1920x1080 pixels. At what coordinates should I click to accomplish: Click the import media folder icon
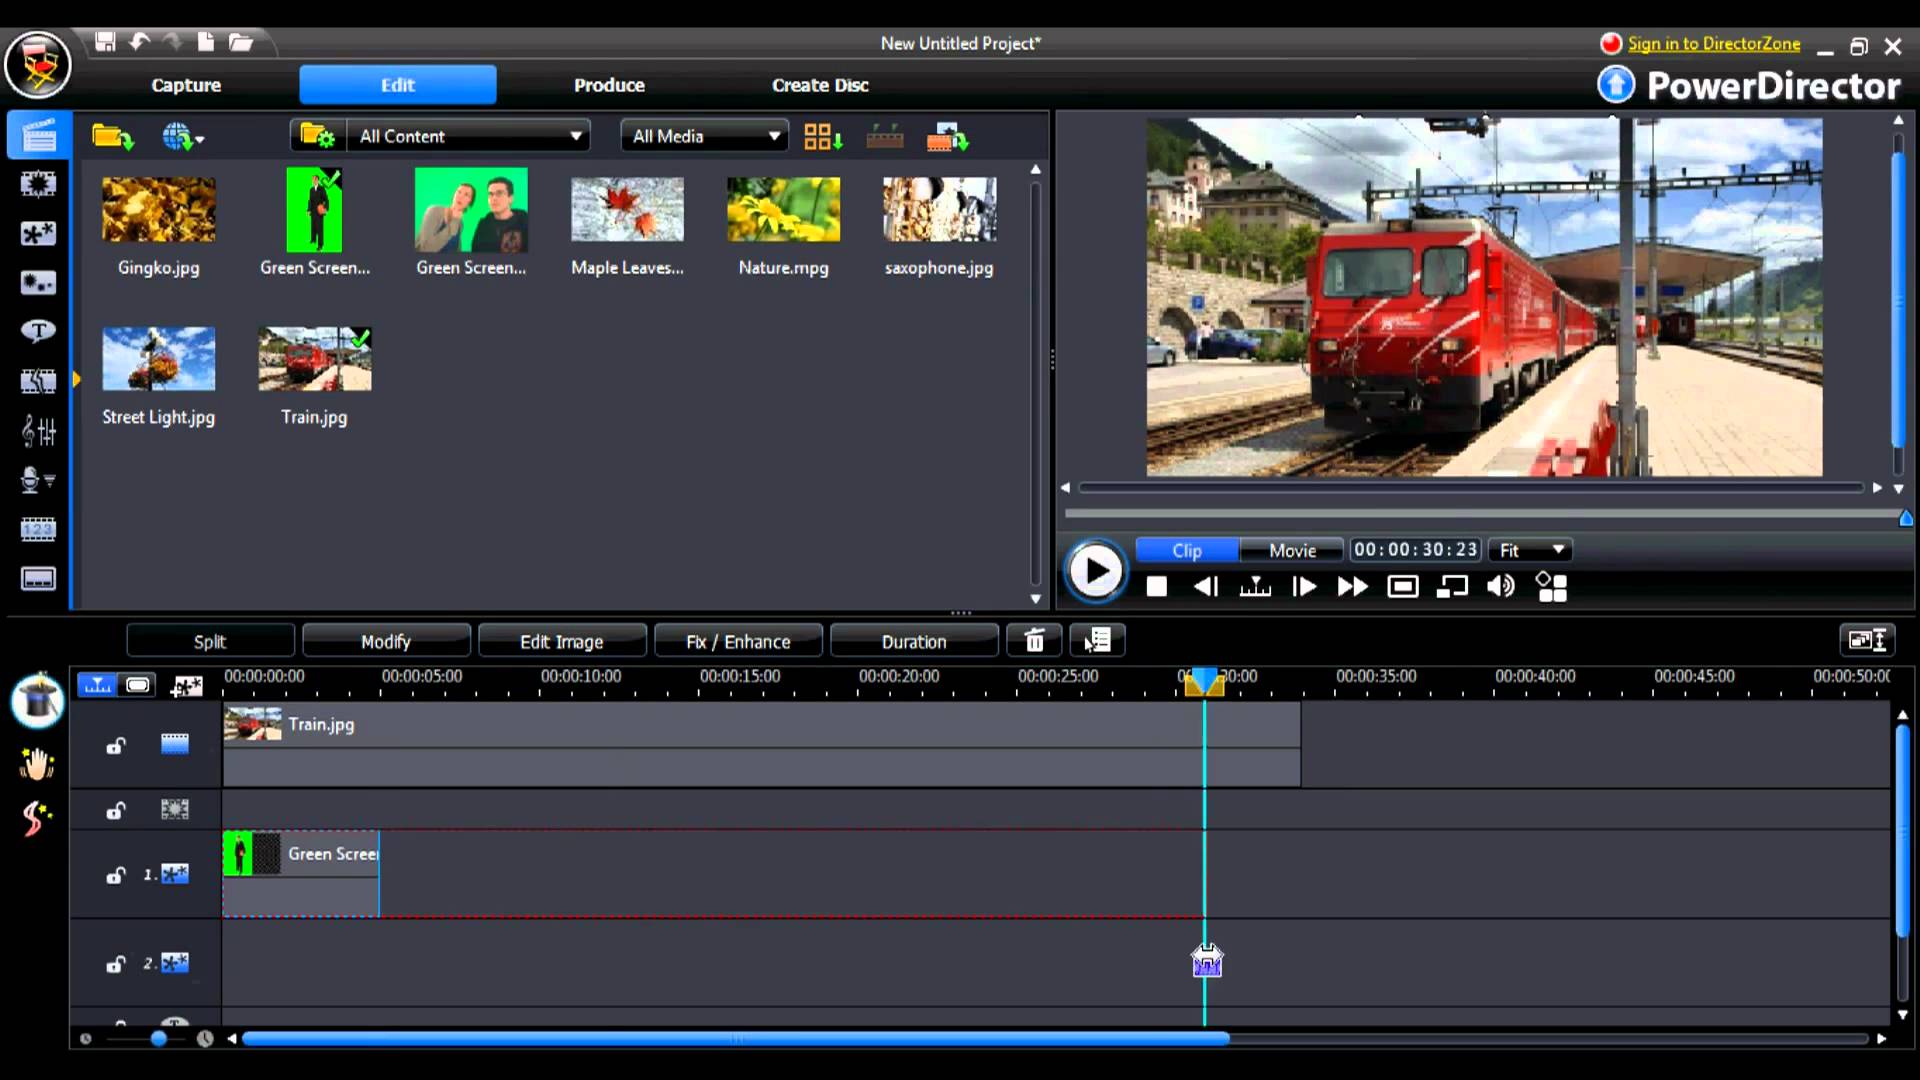point(112,136)
